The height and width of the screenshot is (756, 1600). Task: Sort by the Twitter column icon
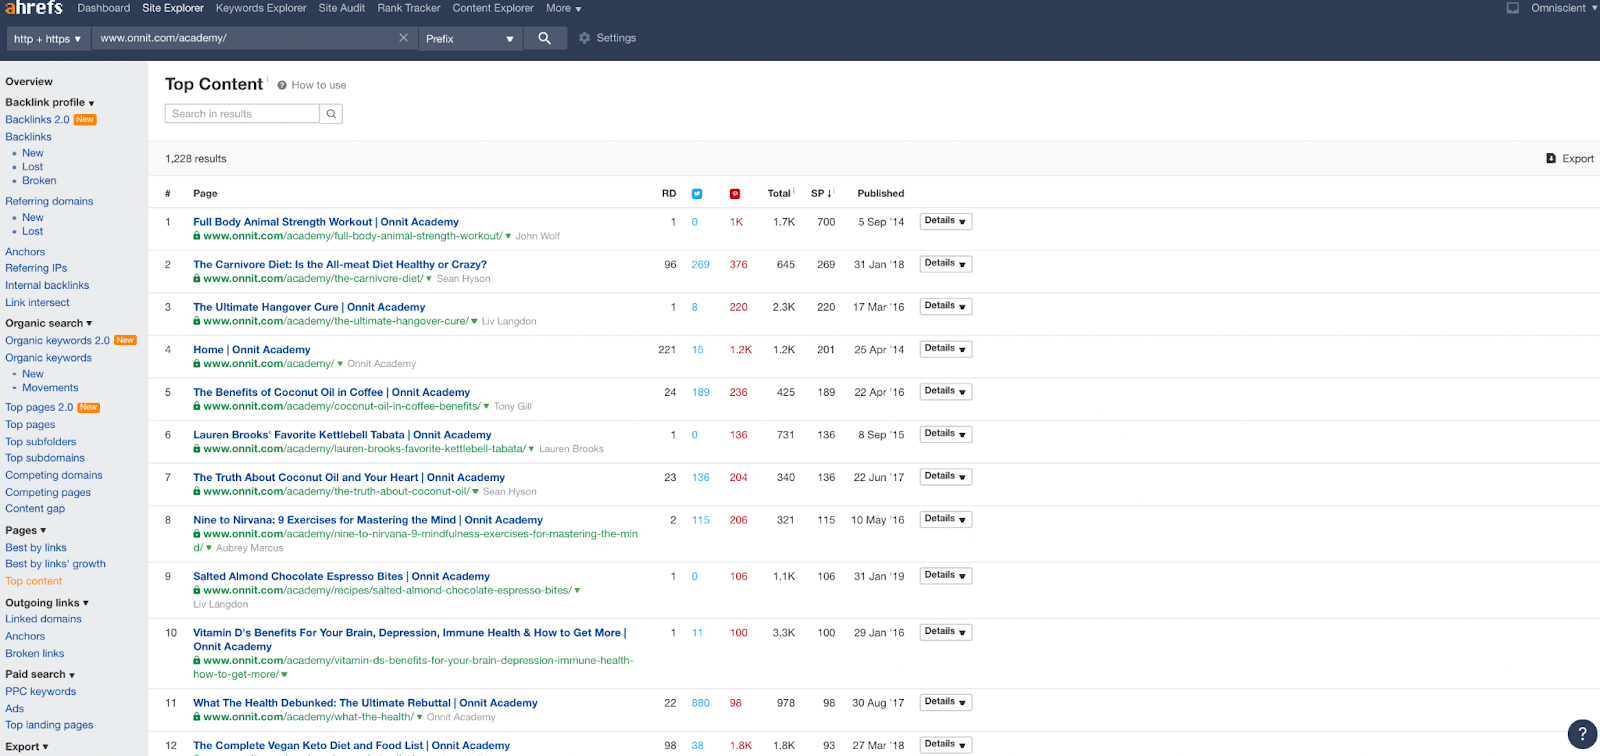[x=697, y=194]
